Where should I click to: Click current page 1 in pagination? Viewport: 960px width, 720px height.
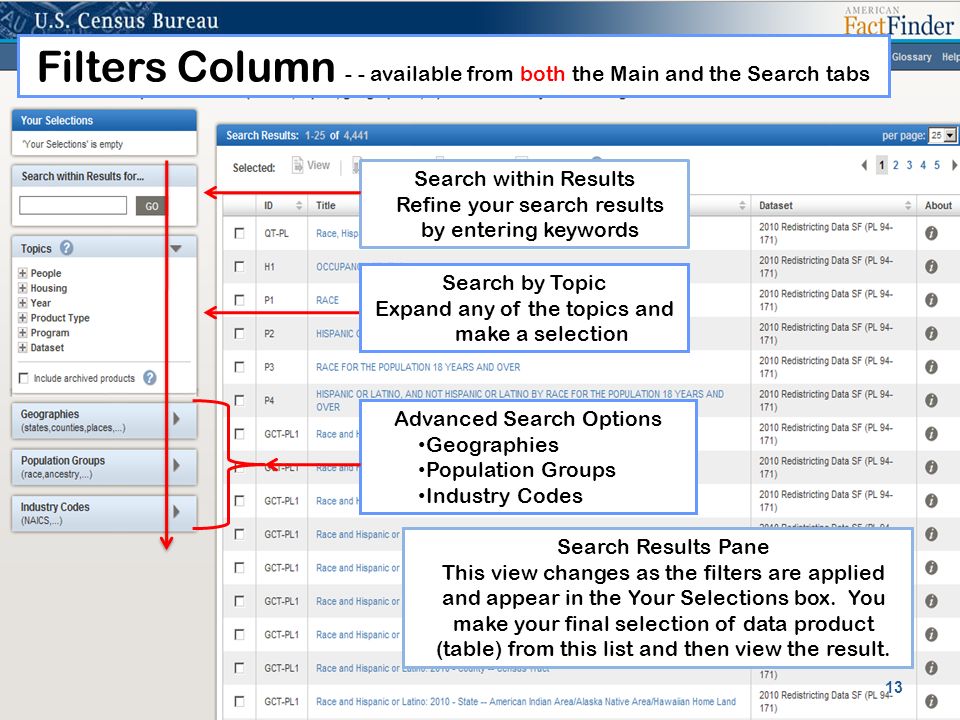click(x=881, y=165)
